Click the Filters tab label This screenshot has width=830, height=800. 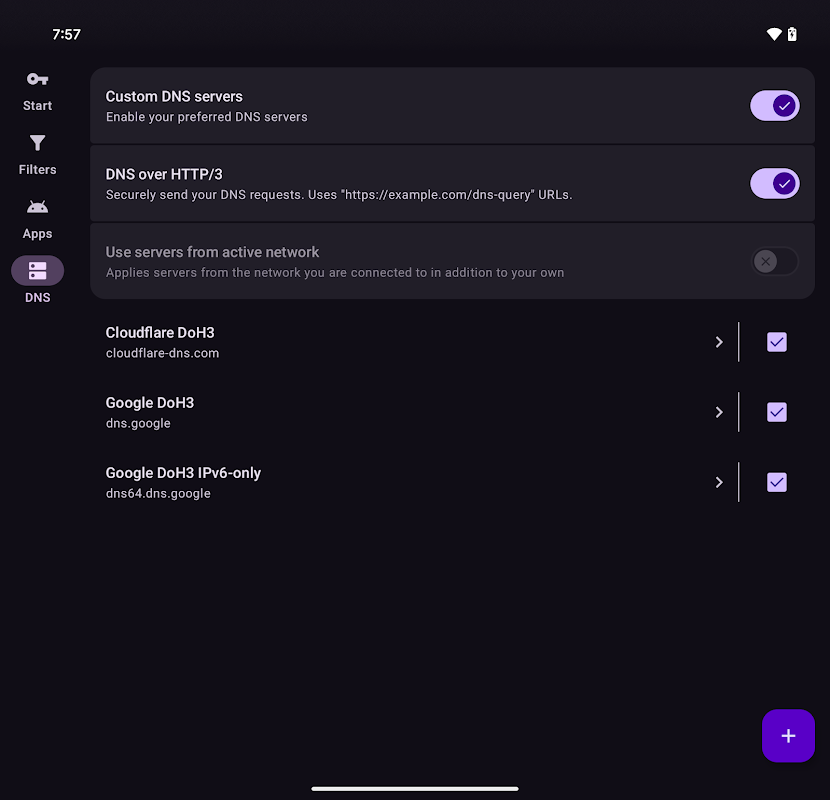coord(37,170)
